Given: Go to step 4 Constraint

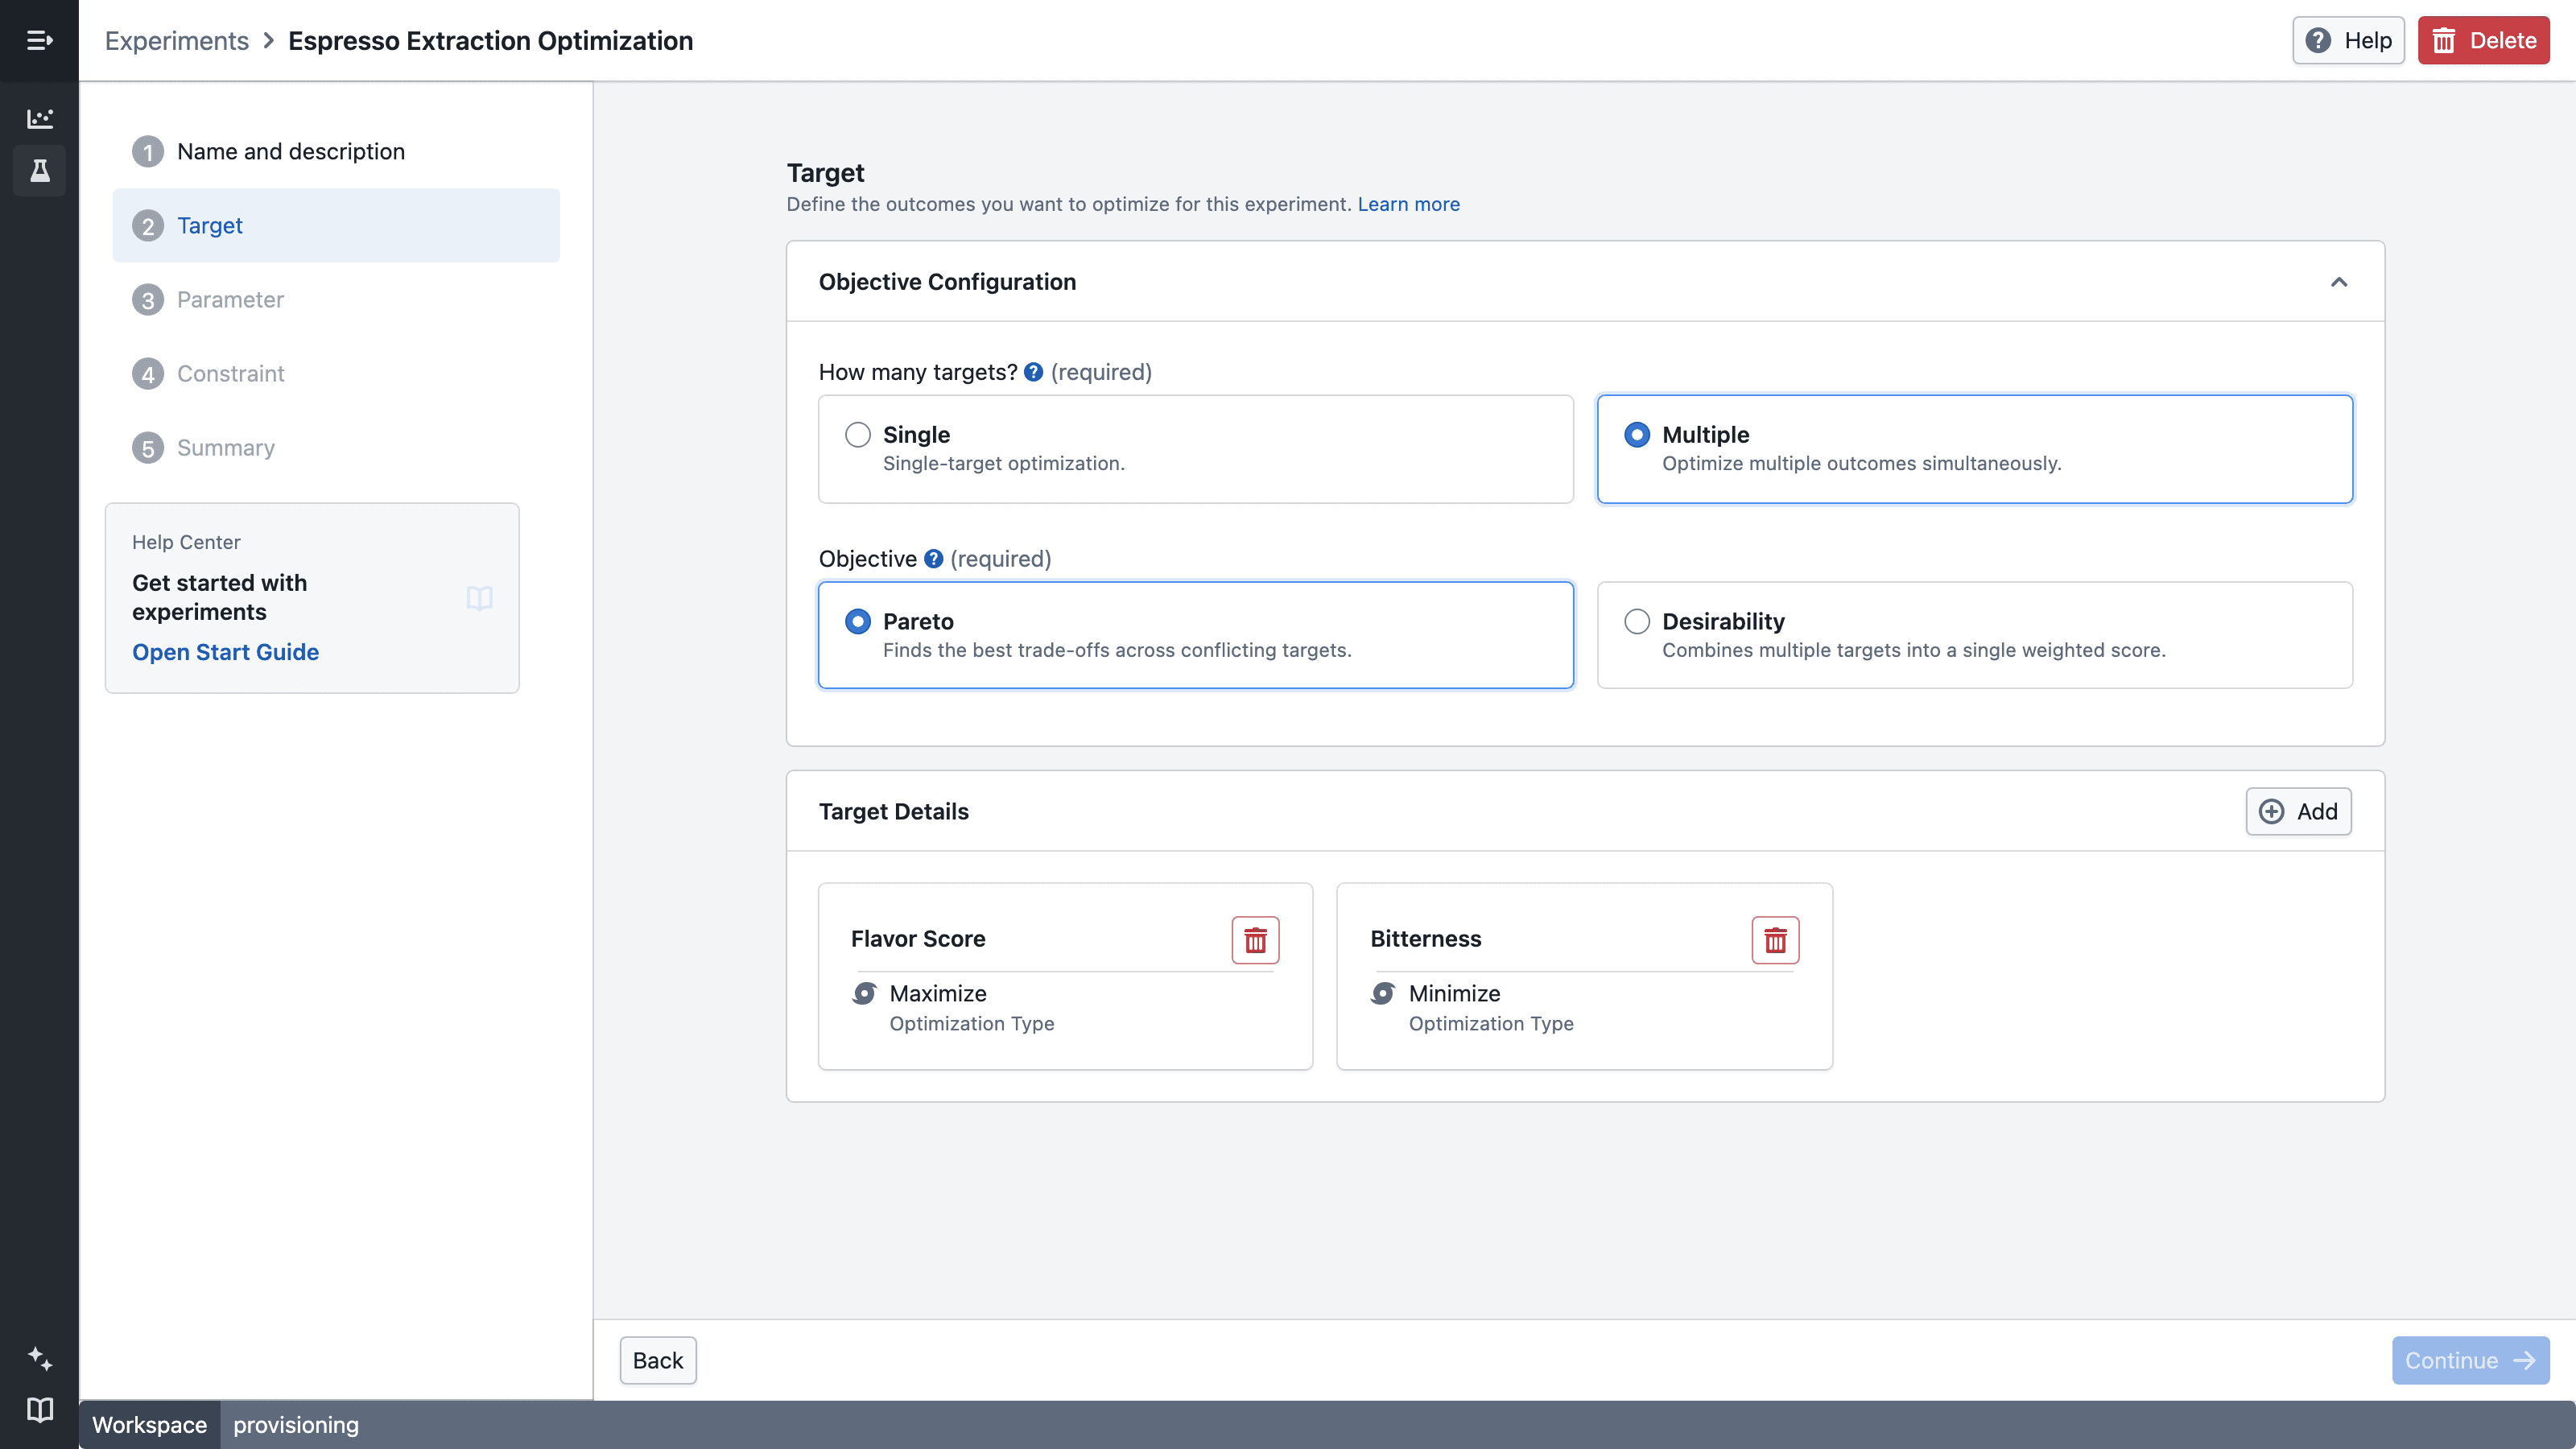Looking at the screenshot, I should pos(336,373).
